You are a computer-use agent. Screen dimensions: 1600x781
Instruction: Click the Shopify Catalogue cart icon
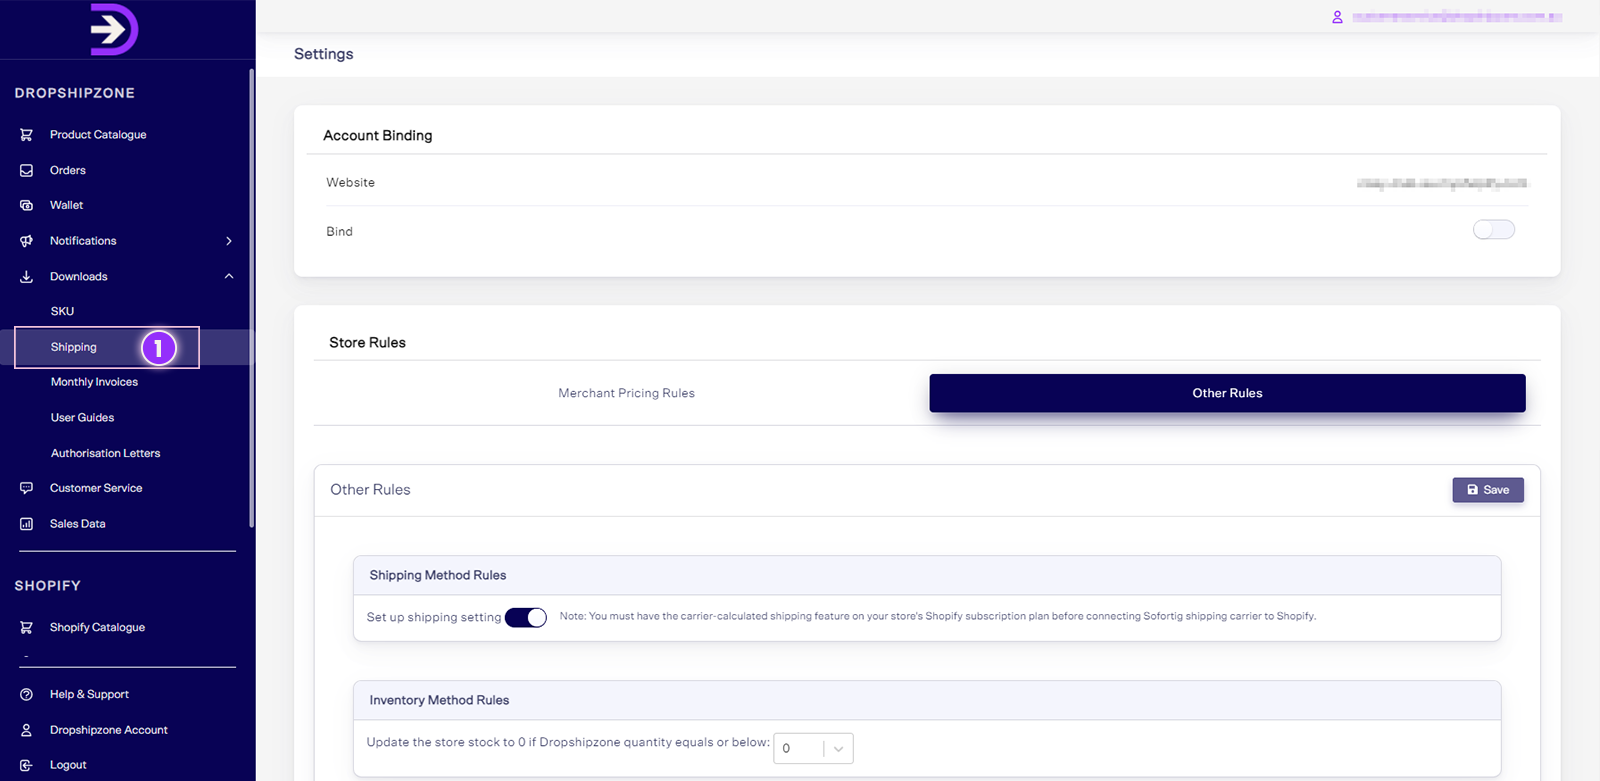[x=27, y=627]
